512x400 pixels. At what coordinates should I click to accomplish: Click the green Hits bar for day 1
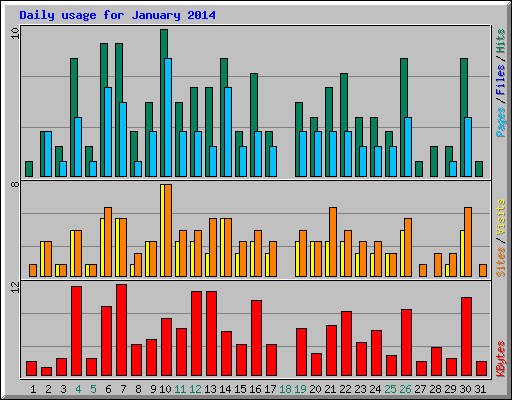pos(29,169)
